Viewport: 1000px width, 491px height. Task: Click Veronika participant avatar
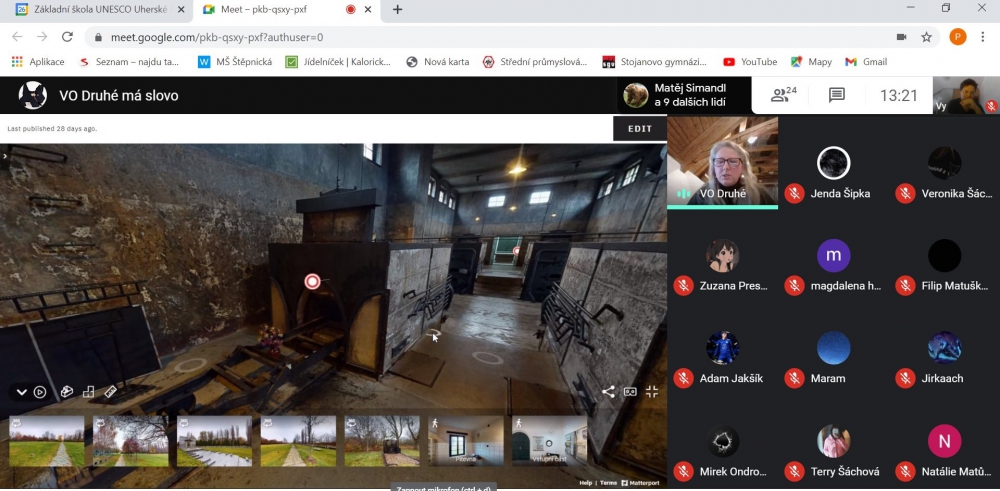[x=944, y=163]
